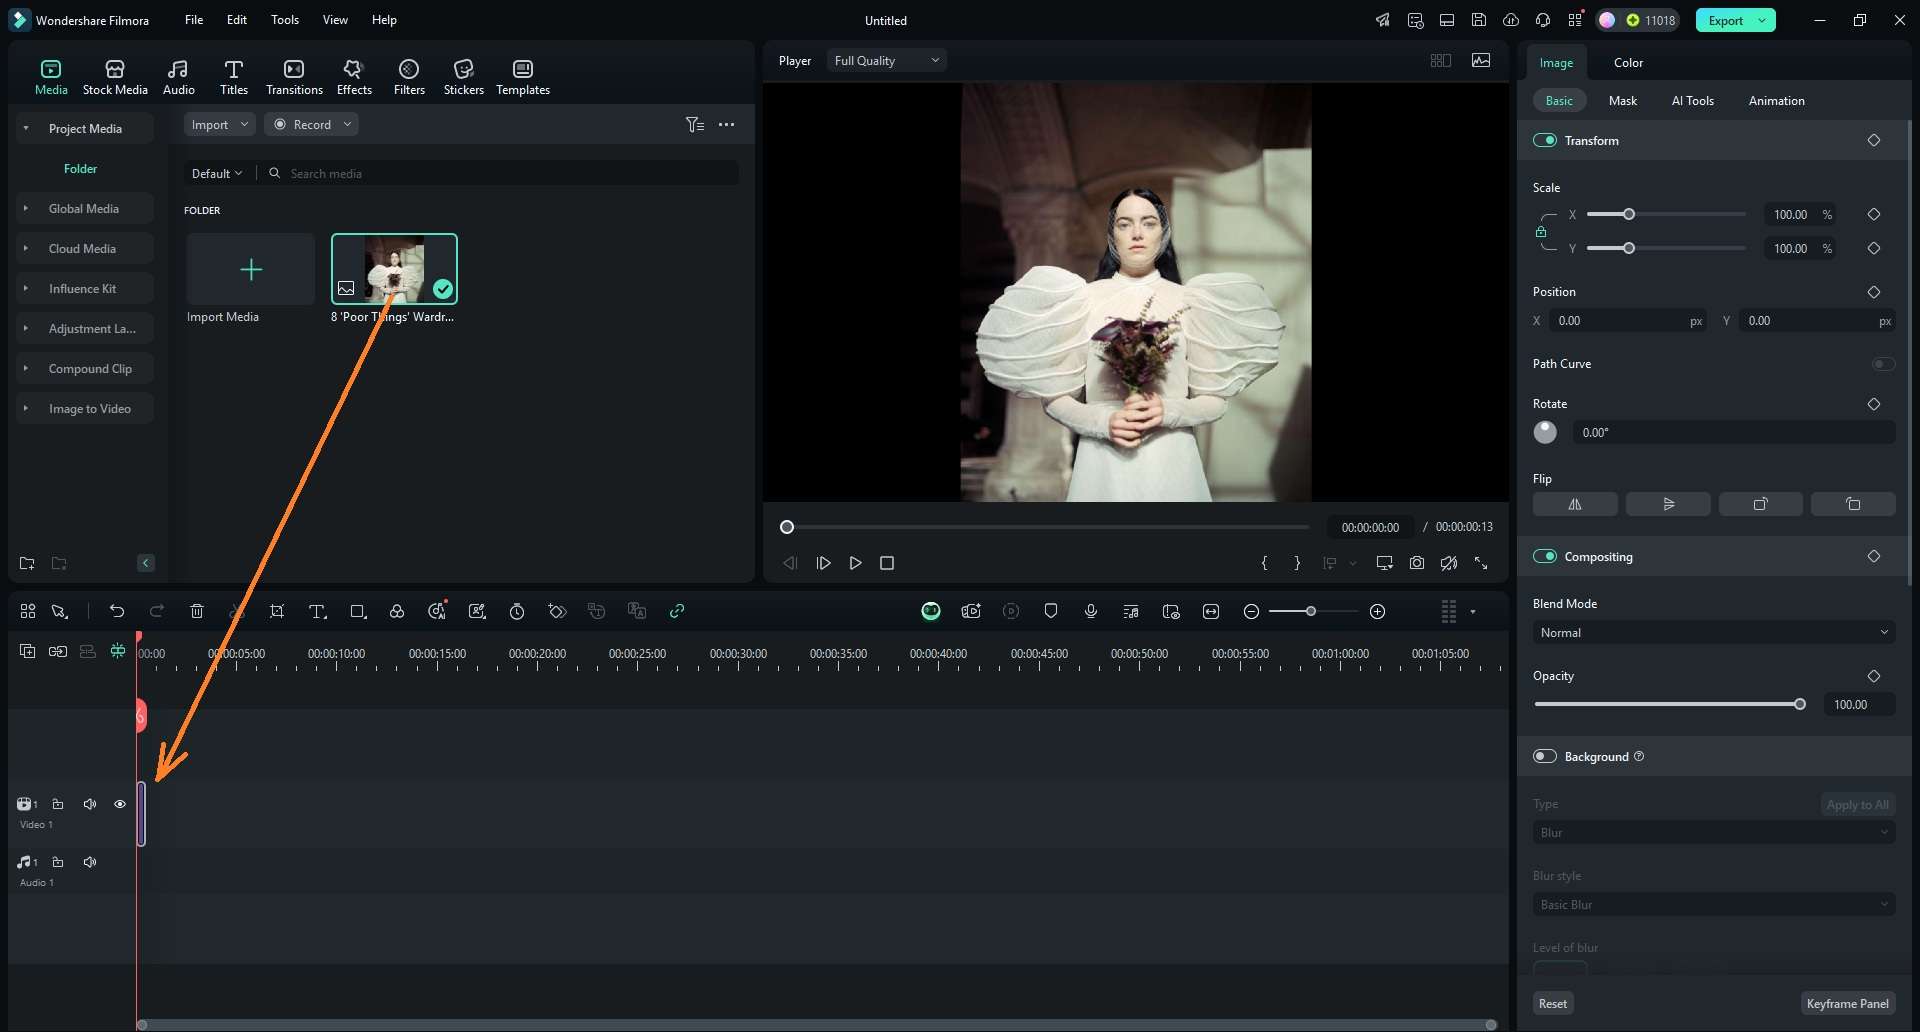Open the Default sort dropdown
This screenshot has height=1032, width=1920.
217,174
